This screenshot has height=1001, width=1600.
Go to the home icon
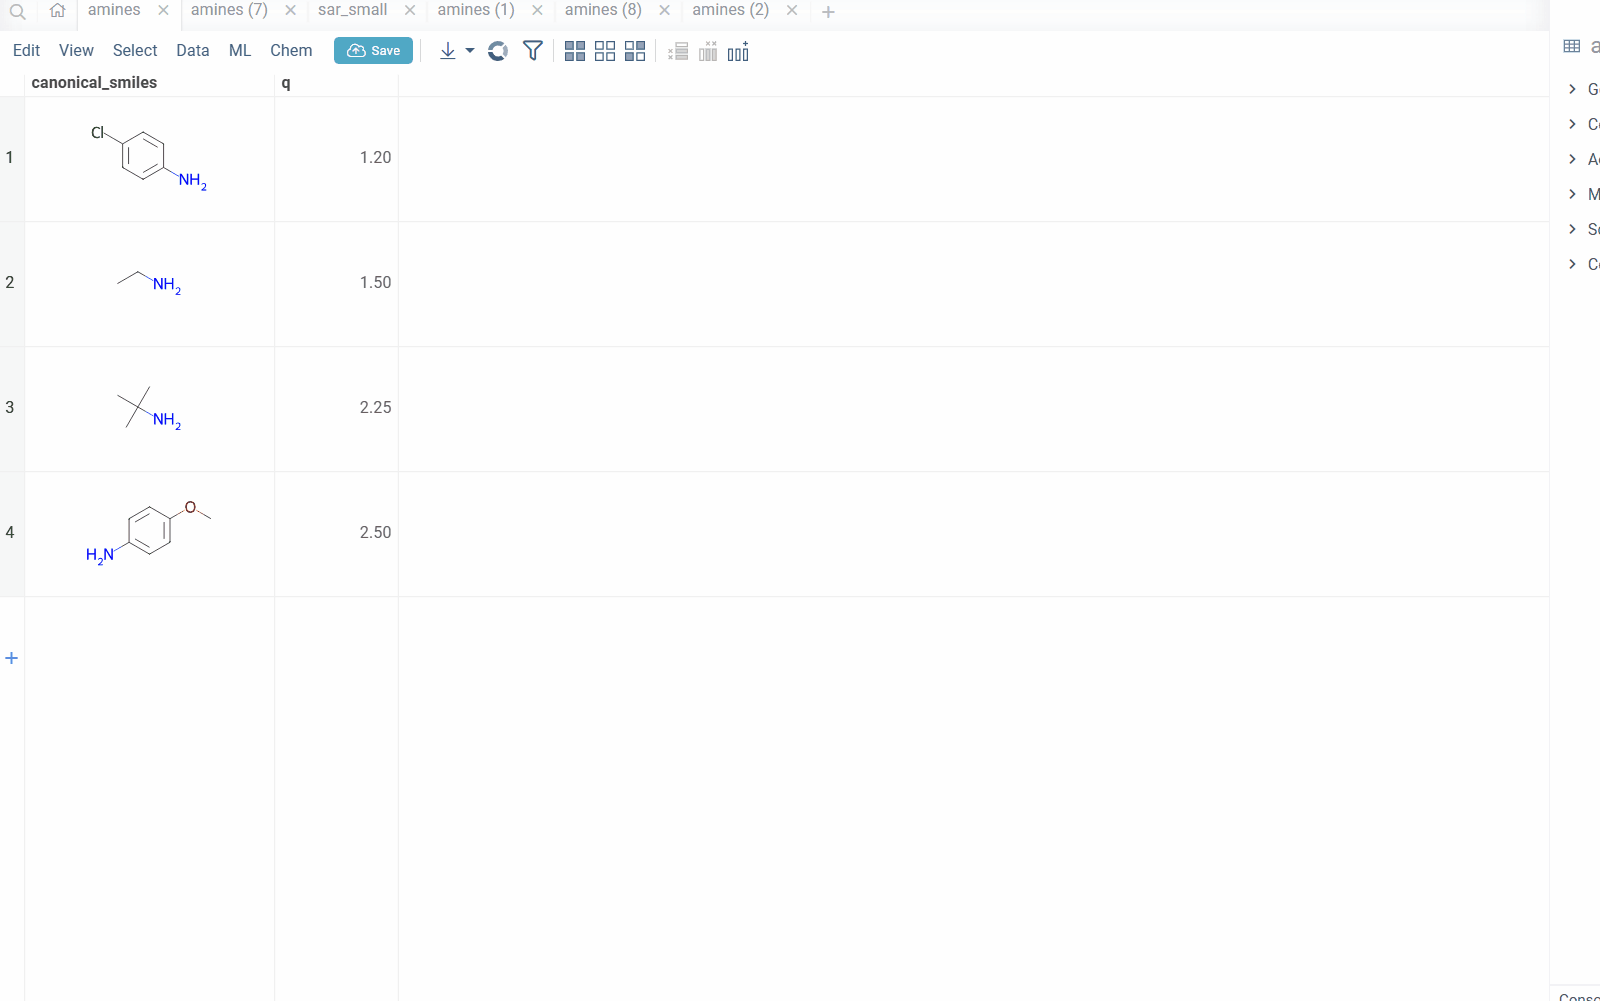click(57, 11)
